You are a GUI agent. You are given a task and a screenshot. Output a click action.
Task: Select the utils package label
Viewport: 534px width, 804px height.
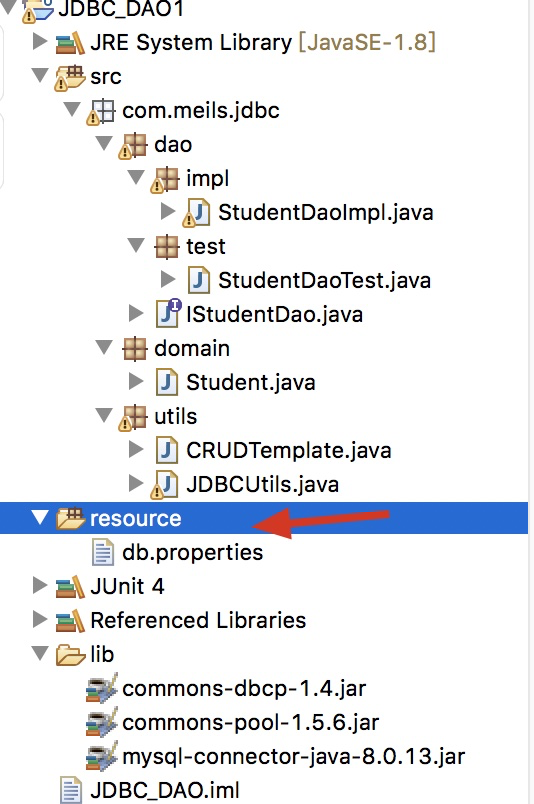pos(175,417)
